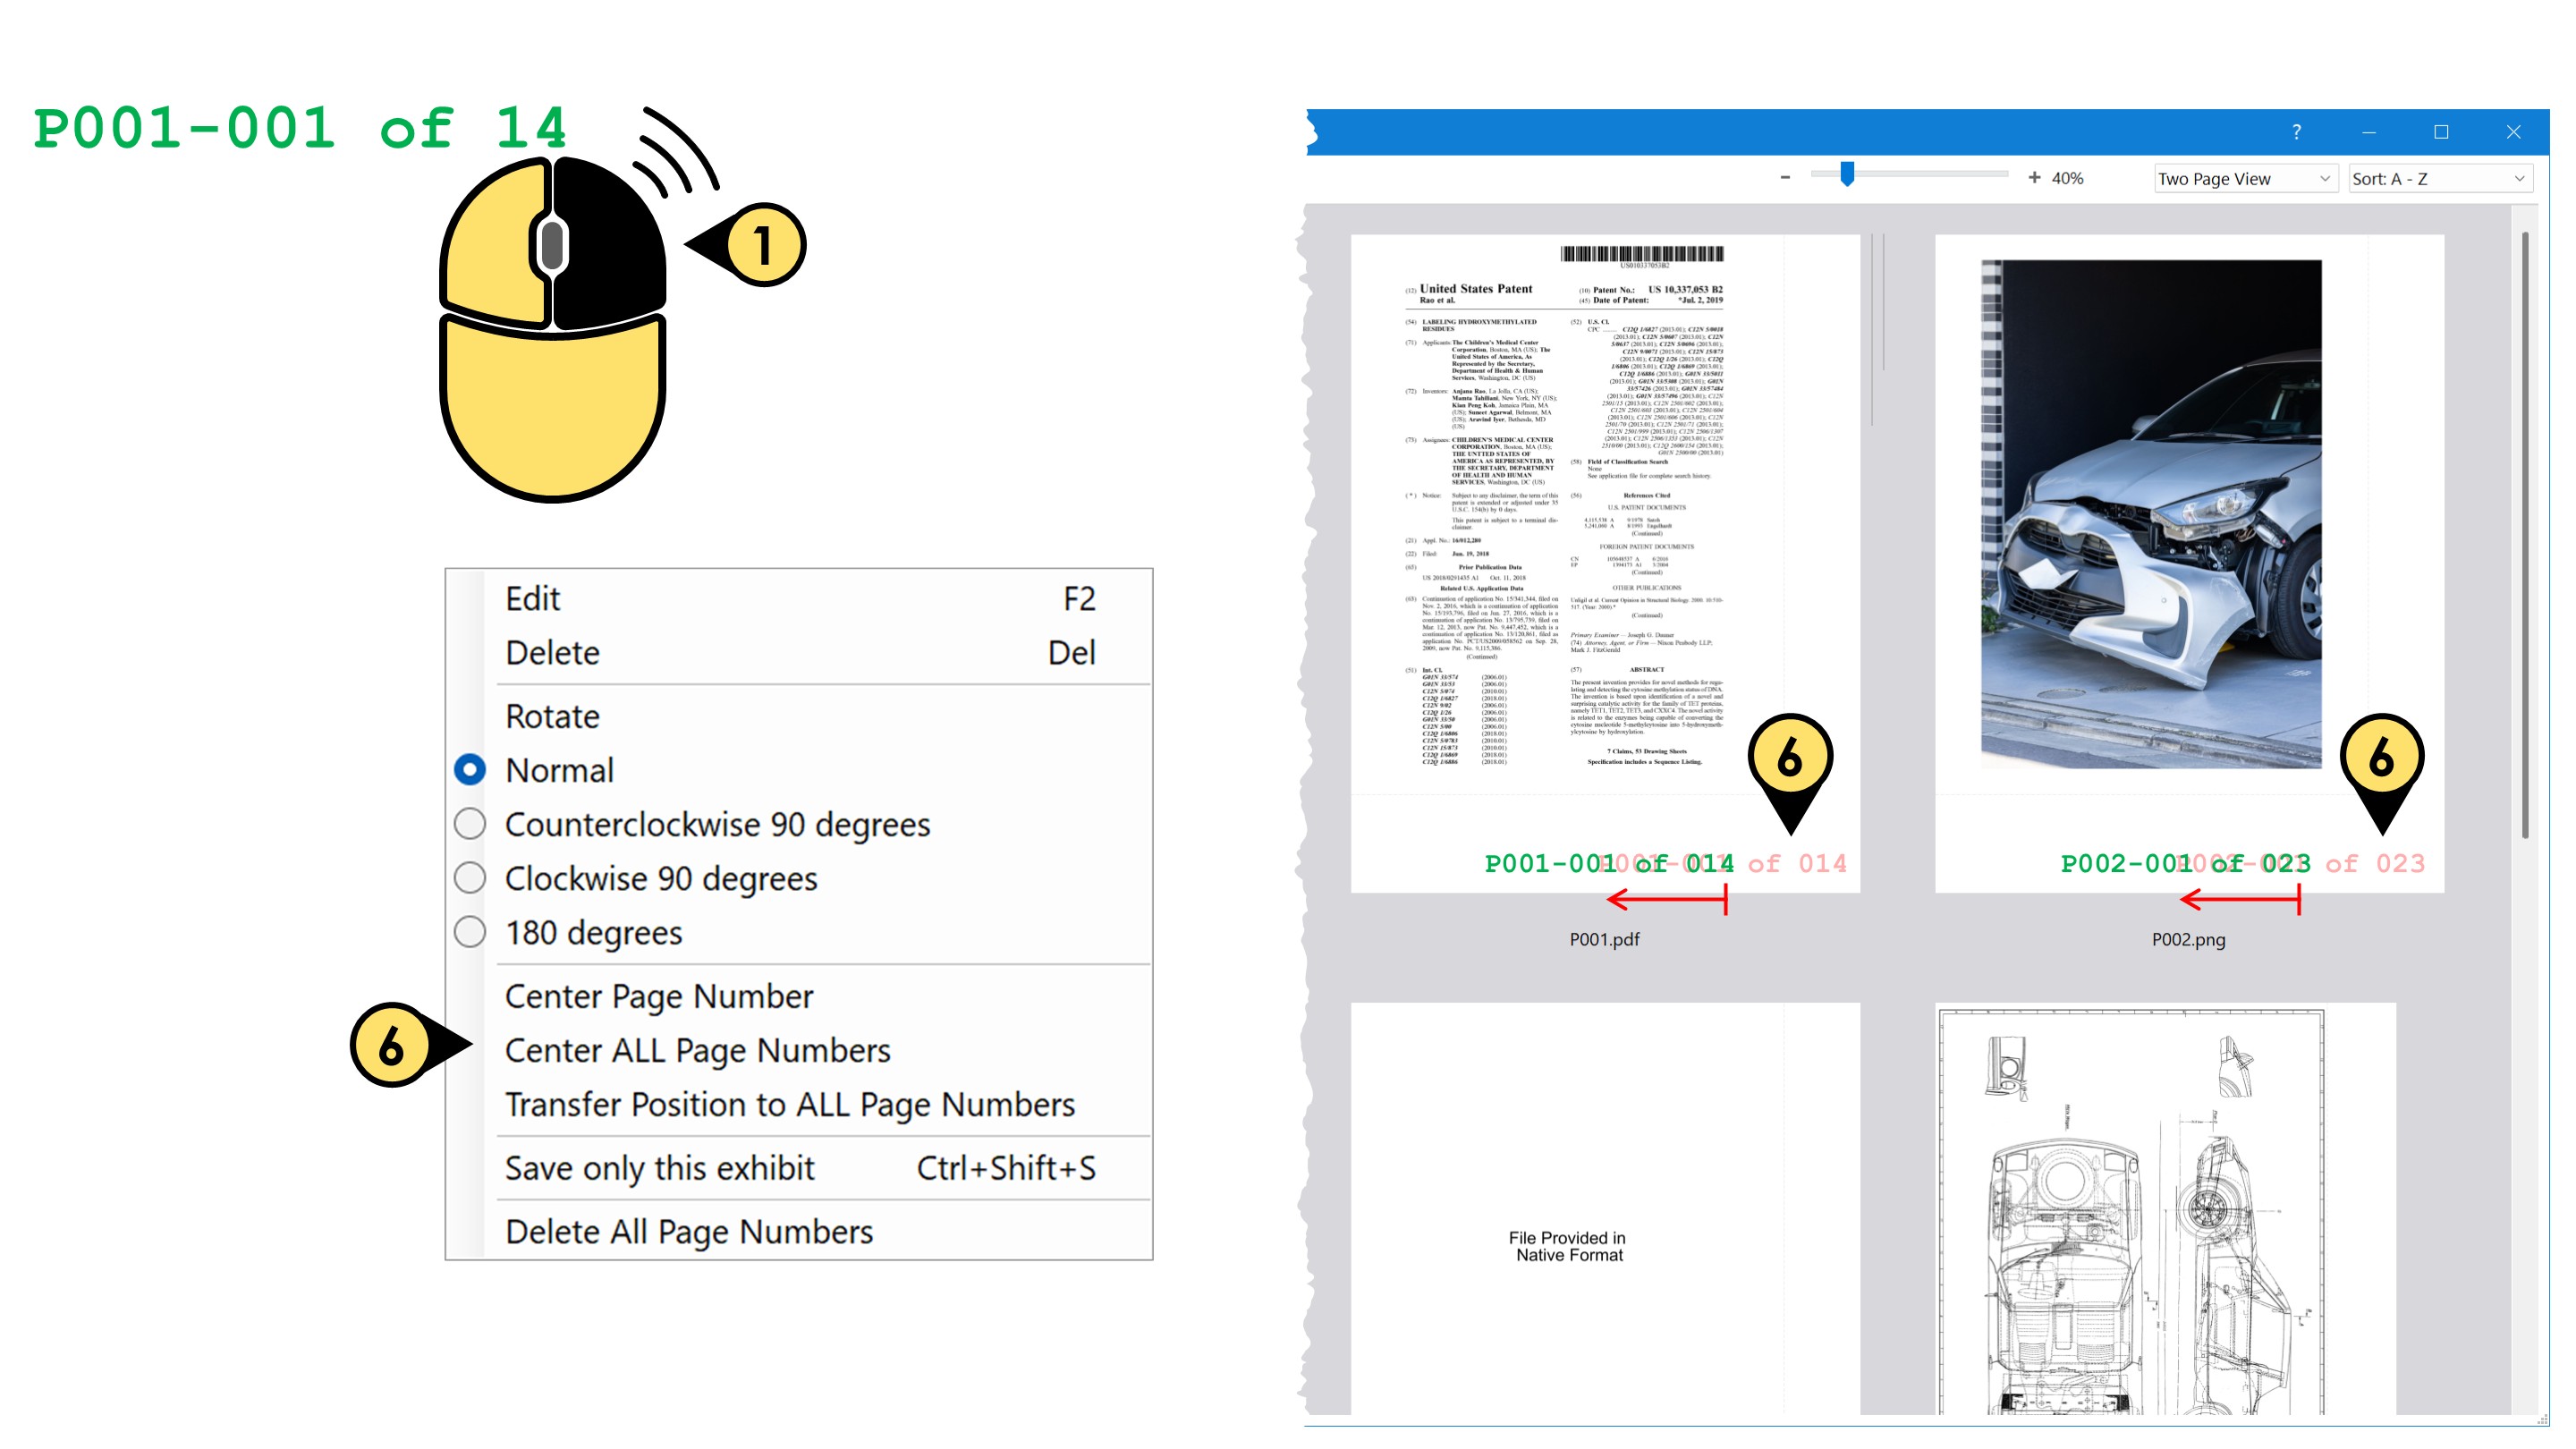The width and height of the screenshot is (2576, 1449).
Task: Choose Transfer Position to ALL Page Numbers
Action: [790, 1105]
